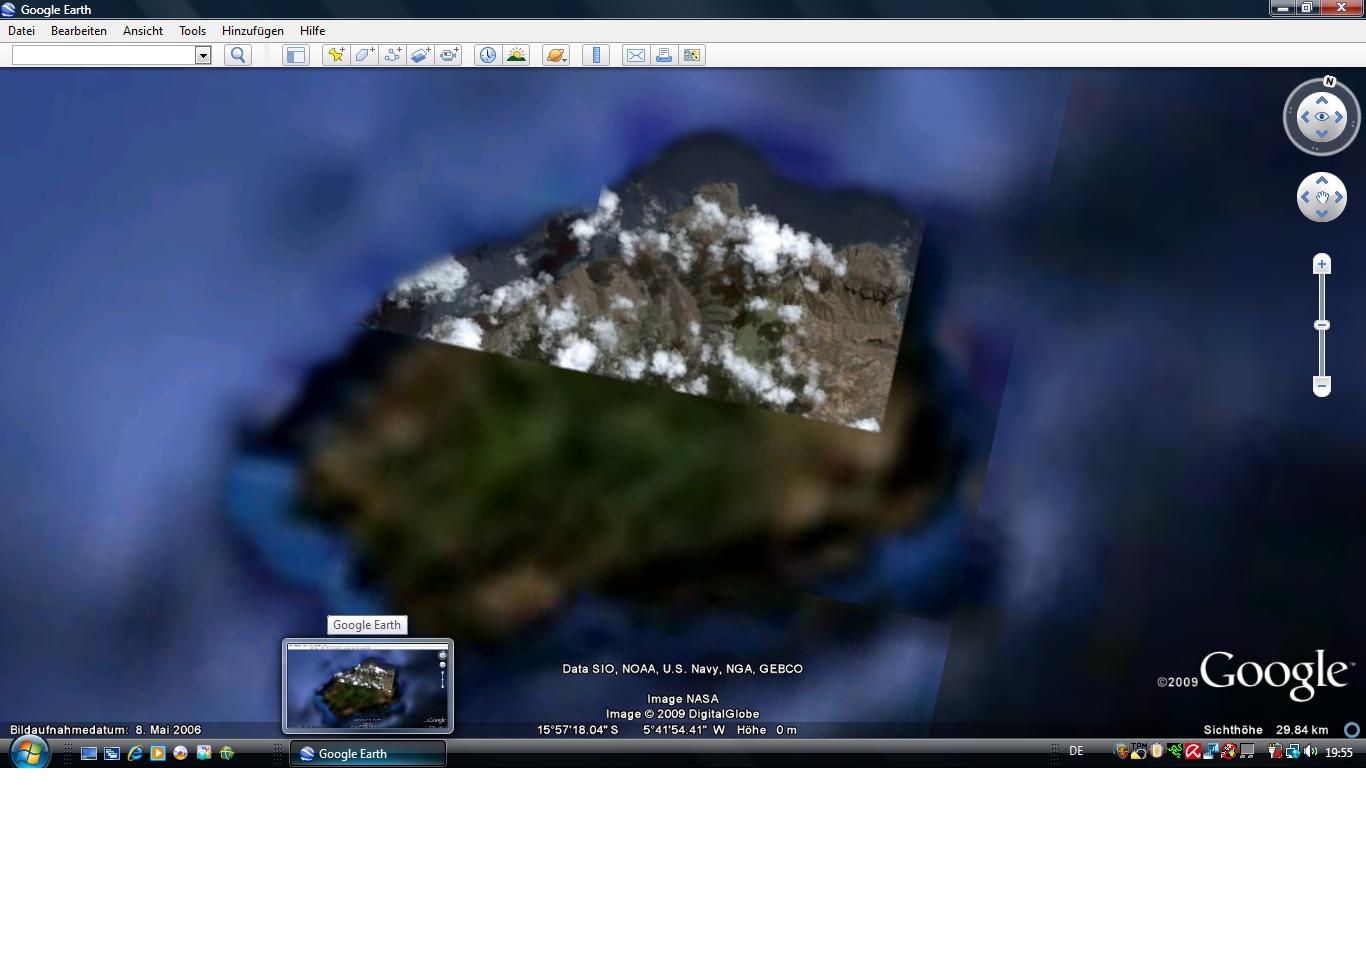Add a polygon from the toolbar
The height and width of the screenshot is (972, 1366).
[364, 55]
